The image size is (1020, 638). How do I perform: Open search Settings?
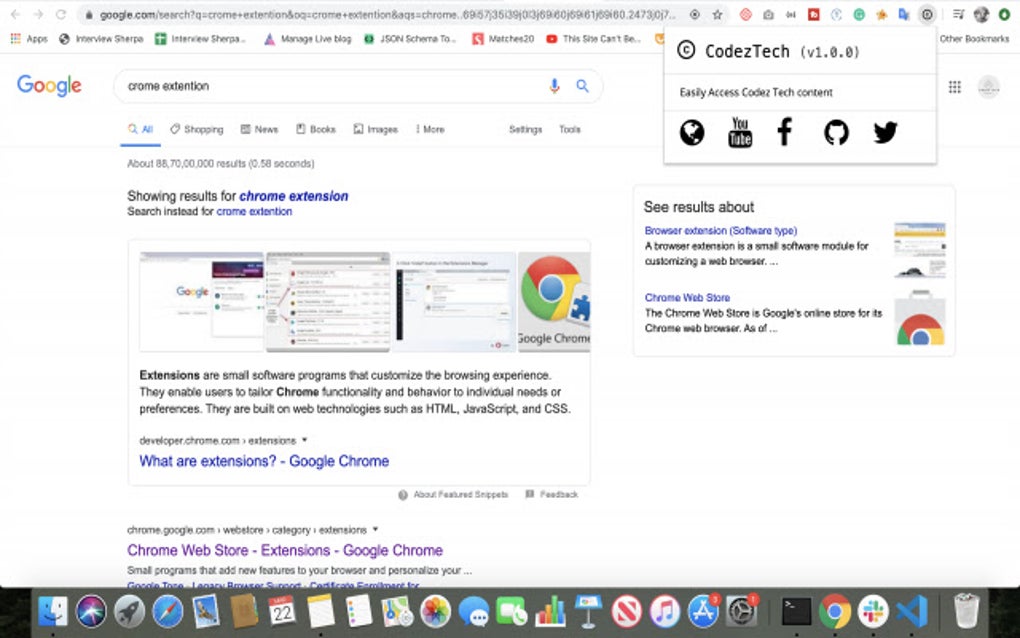525,129
